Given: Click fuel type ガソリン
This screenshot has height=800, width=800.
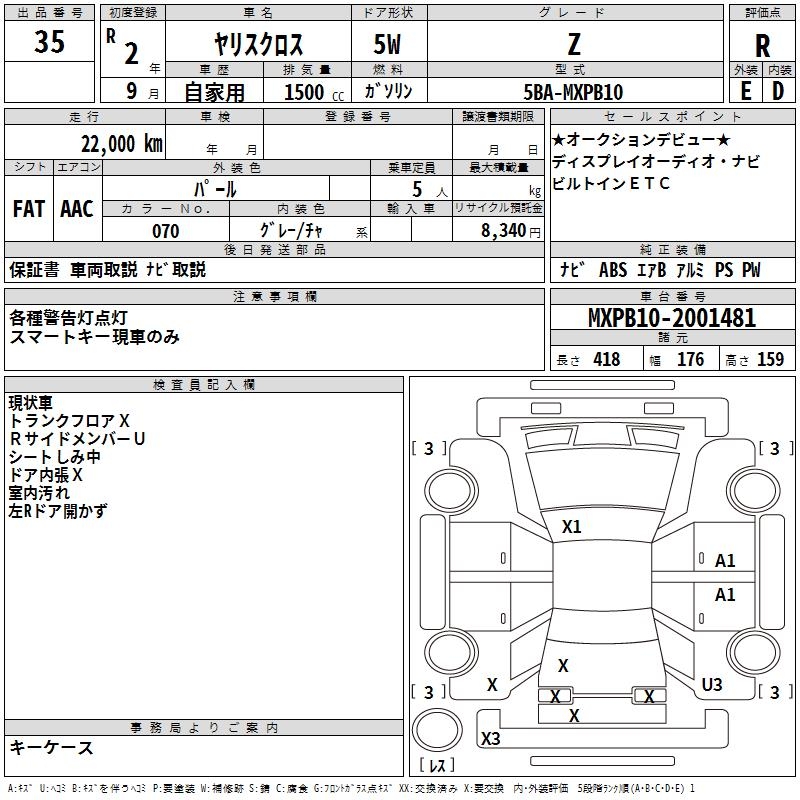Looking at the screenshot, I should [388, 91].
